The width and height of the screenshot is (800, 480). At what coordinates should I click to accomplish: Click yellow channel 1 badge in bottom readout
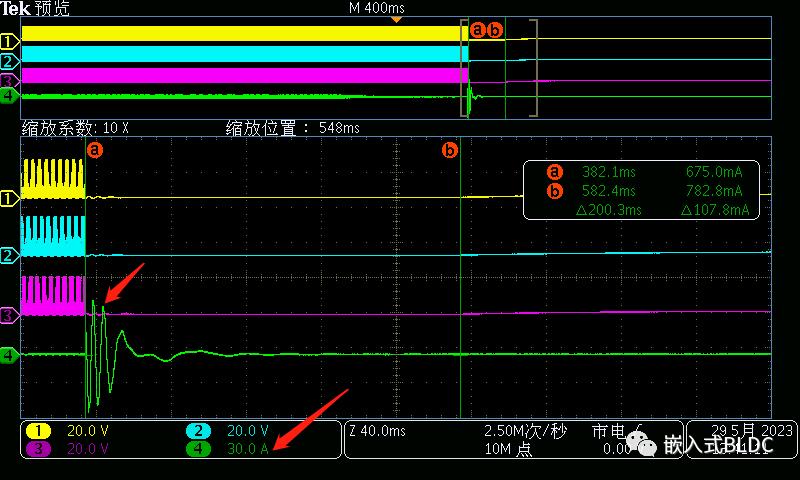tap(38, 431)
